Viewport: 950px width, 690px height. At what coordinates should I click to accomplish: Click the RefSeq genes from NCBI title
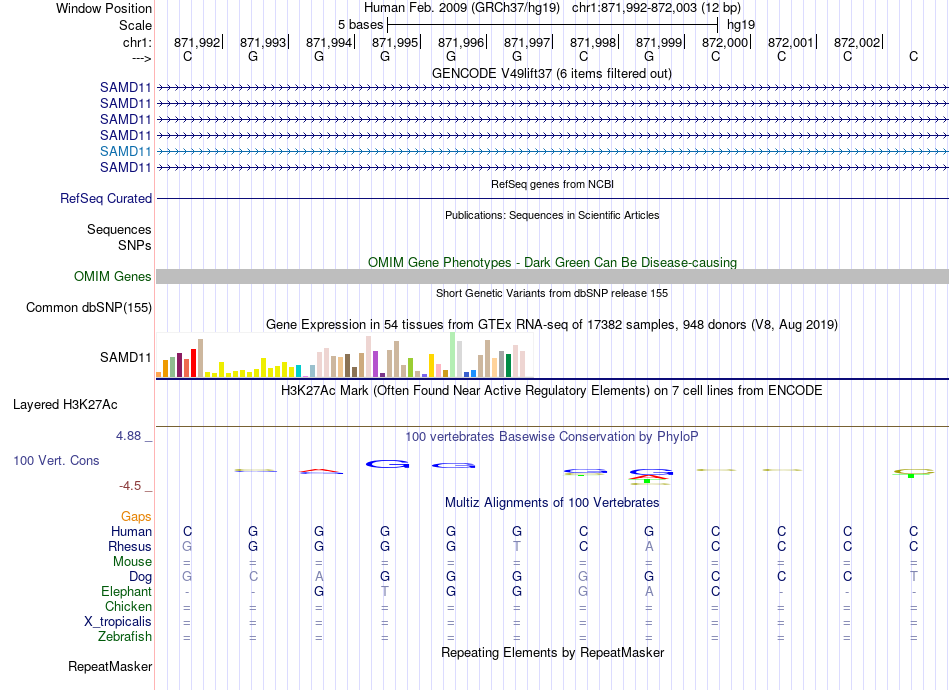(552, 184)
